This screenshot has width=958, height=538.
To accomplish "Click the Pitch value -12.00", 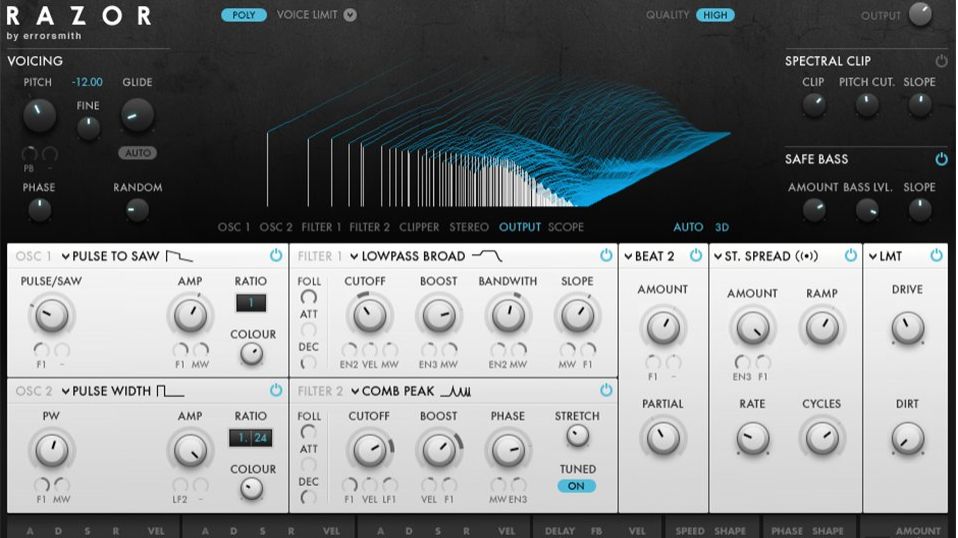I will point(87,82).
